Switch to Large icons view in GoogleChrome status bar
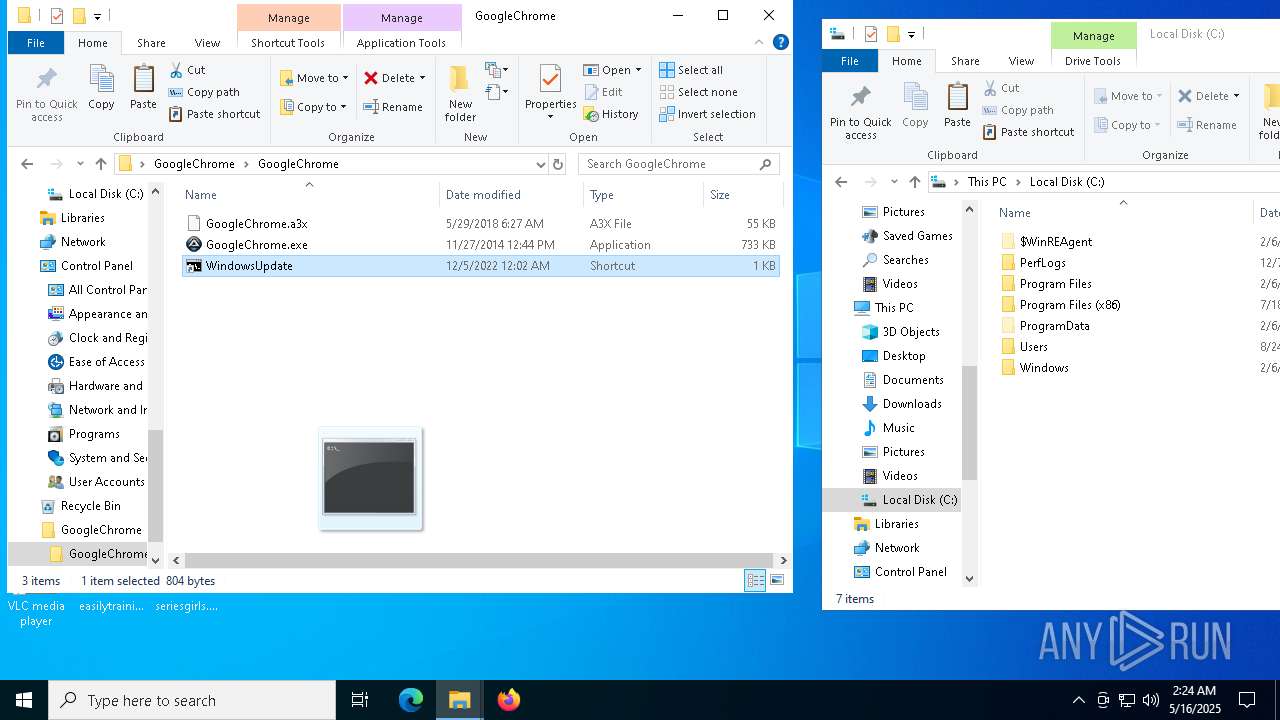The image size is (1280, 720). pyautogui.click(x=777, y=580)
